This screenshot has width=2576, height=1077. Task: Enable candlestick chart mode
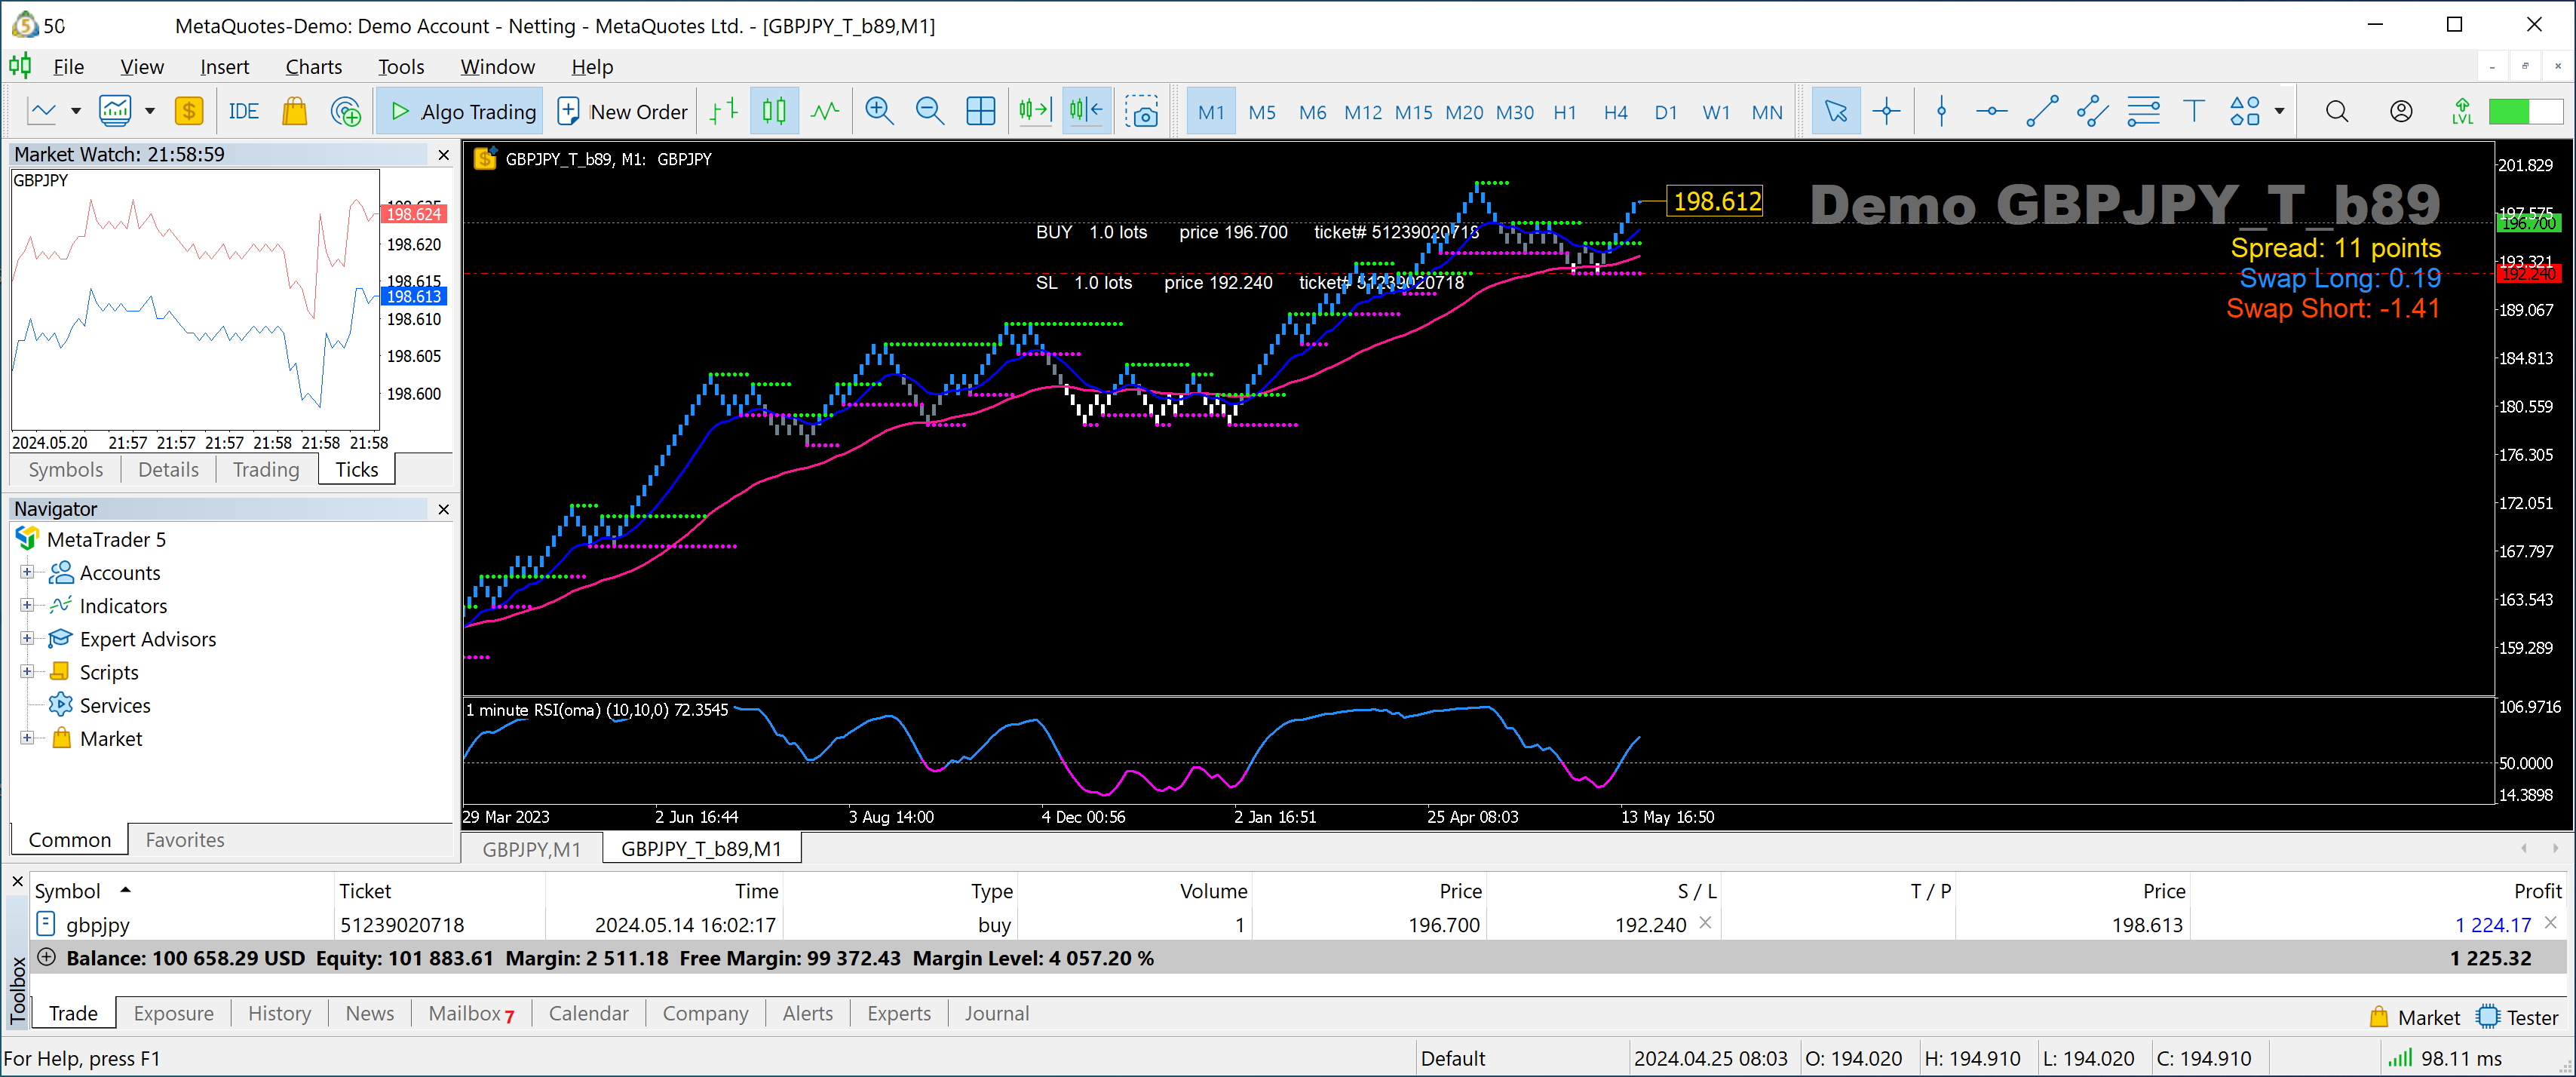pos(774,111)
